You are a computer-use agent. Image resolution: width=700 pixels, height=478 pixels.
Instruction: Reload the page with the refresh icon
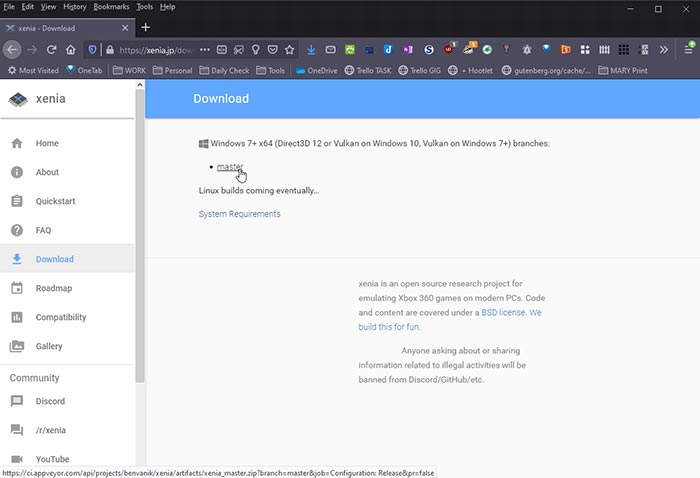coord(51,49)
